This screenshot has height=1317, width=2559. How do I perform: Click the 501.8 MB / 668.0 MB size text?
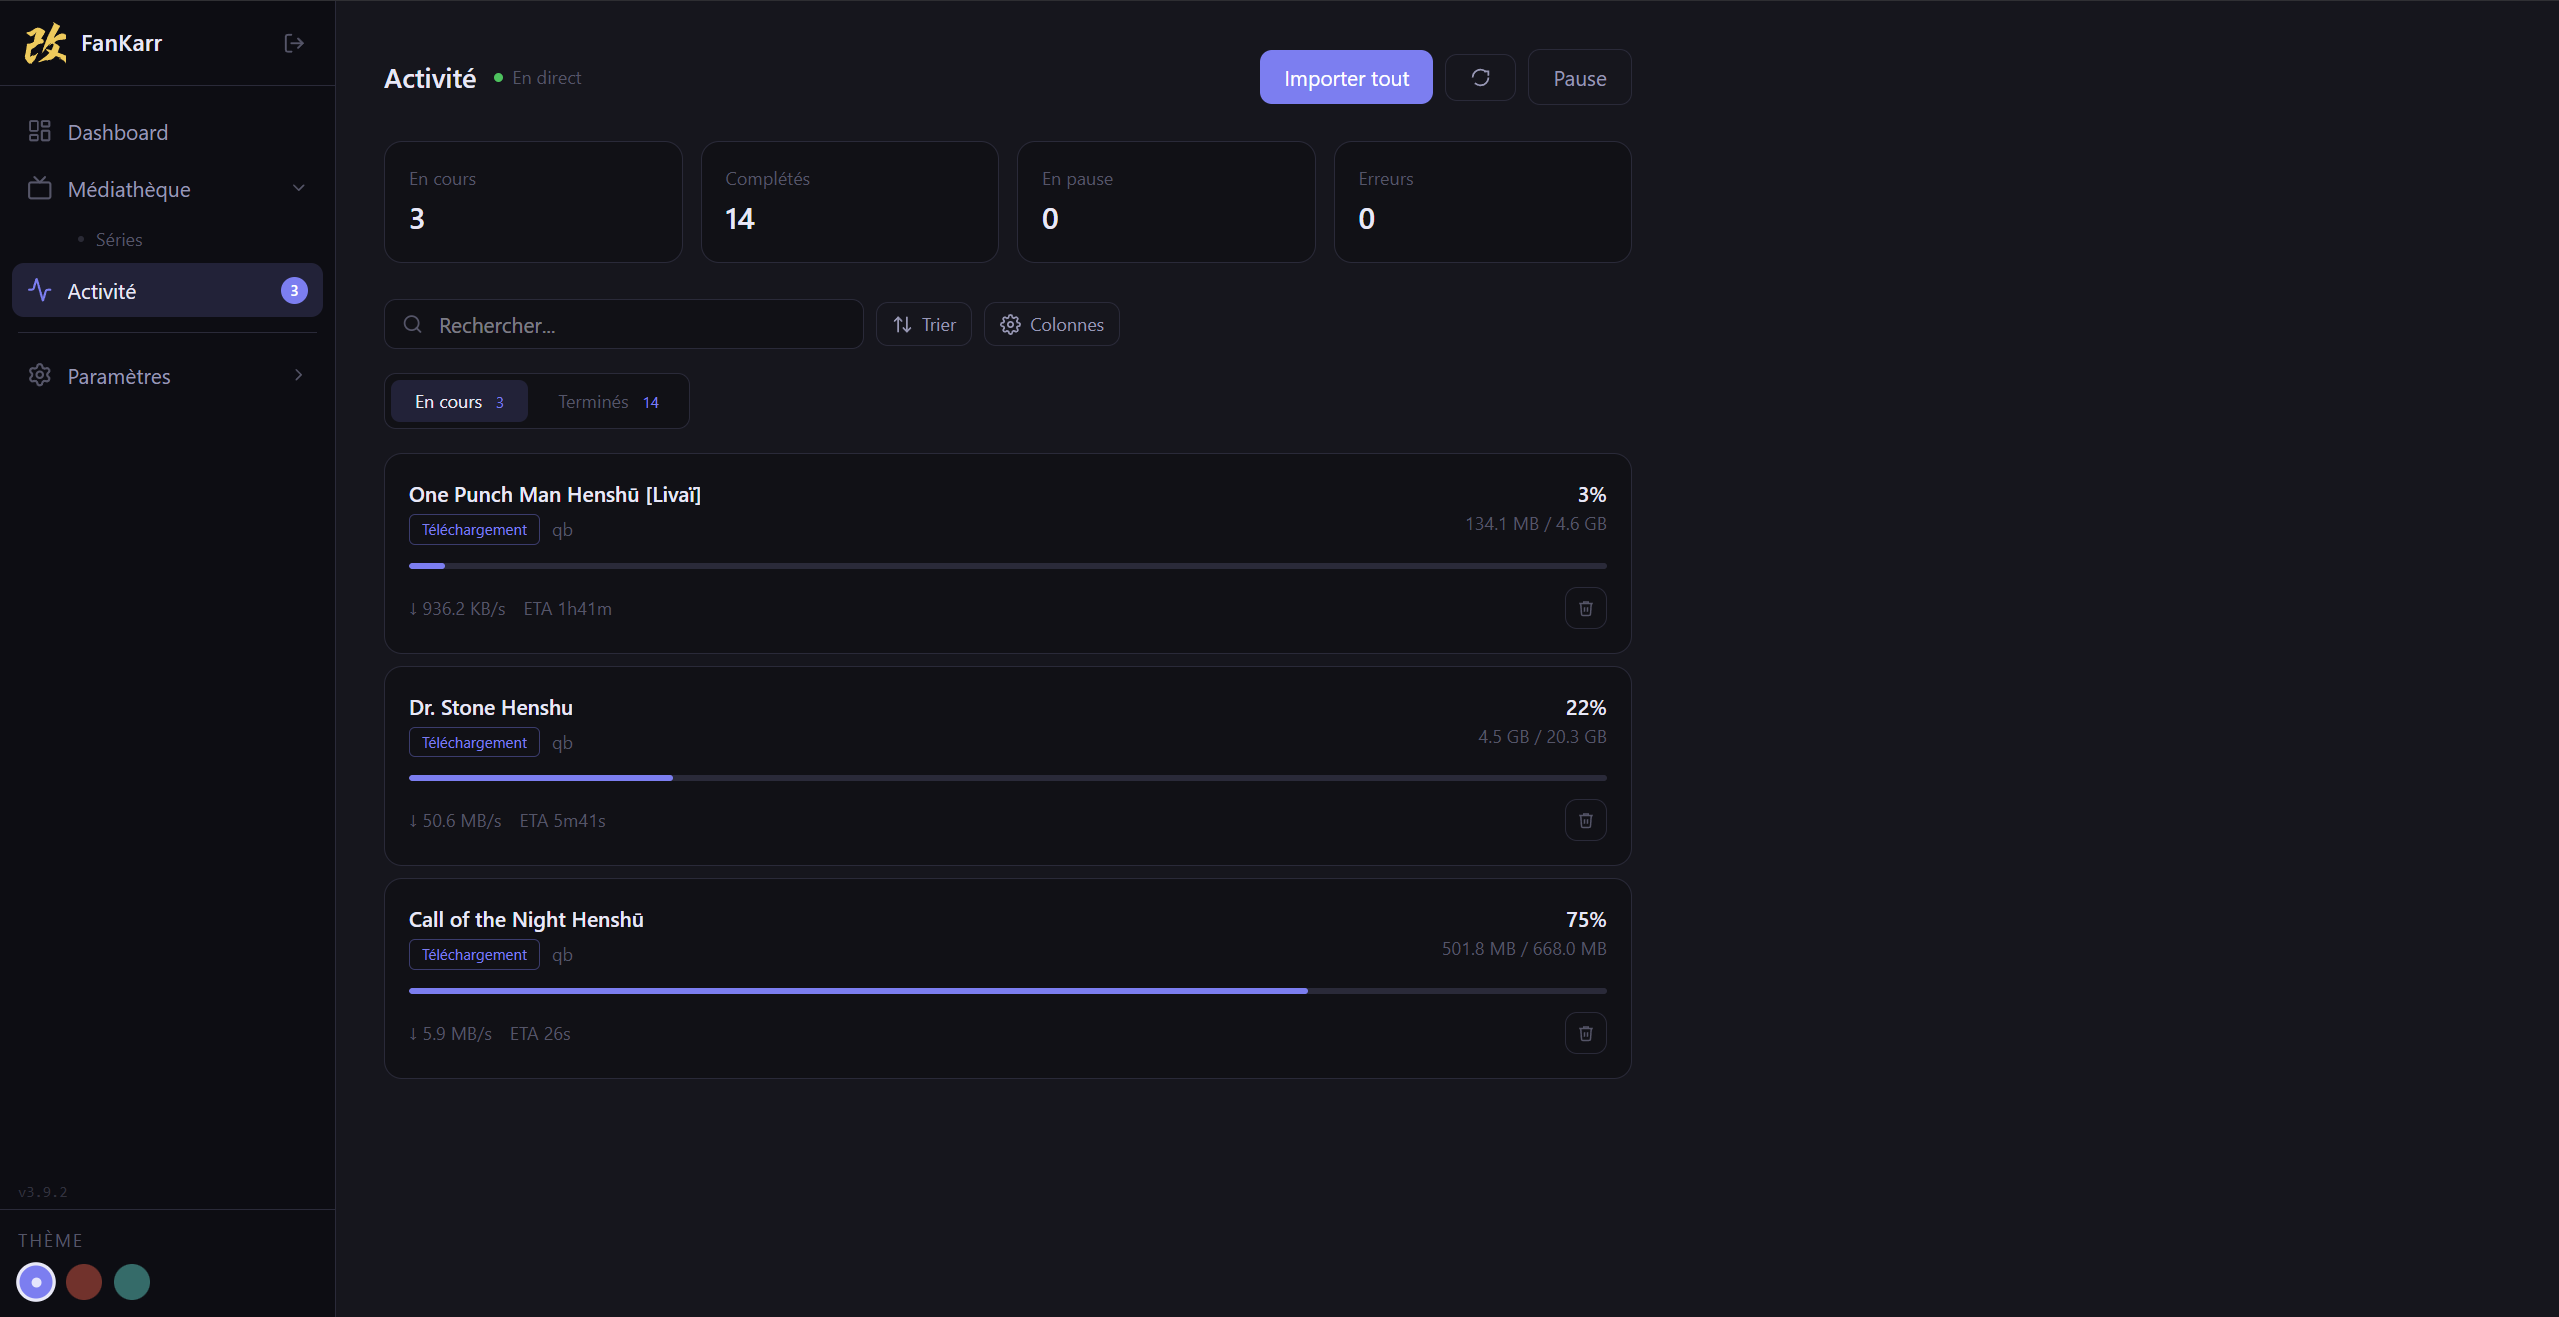pos(1524,948)
